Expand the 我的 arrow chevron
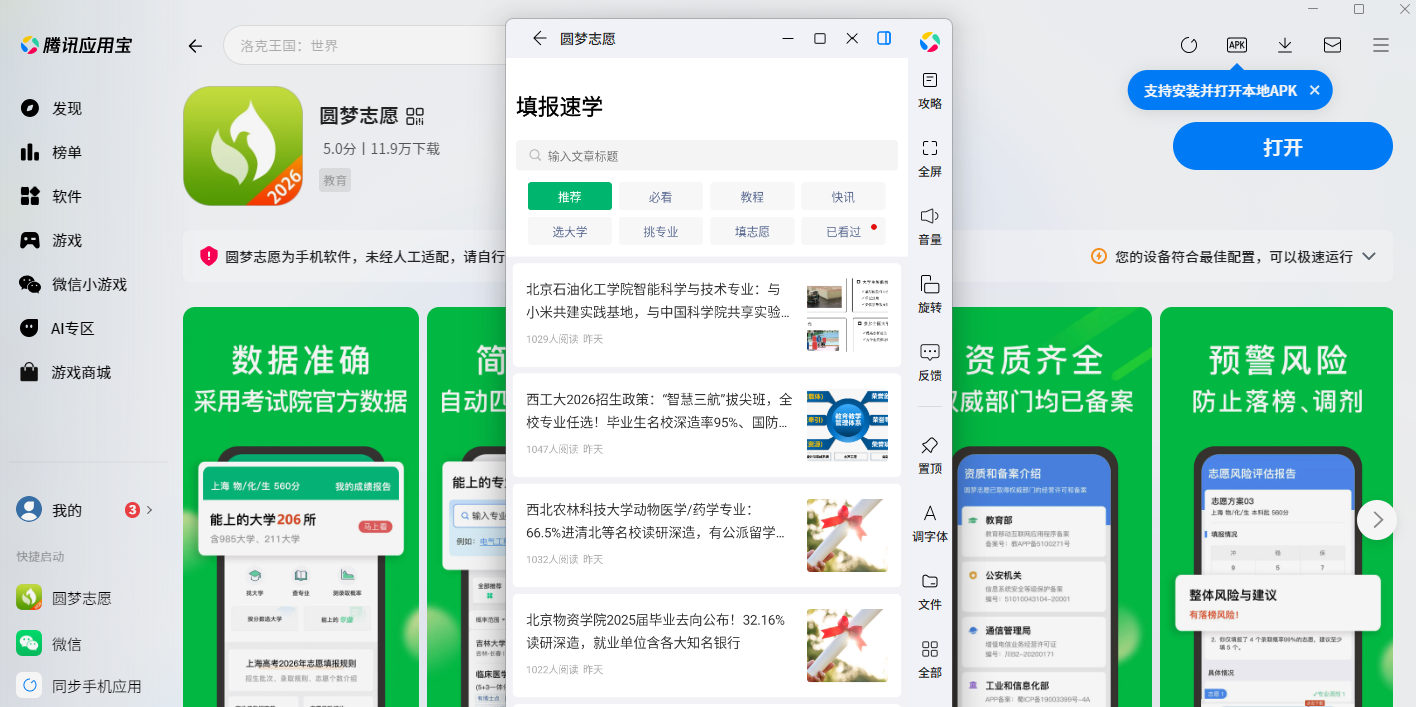The height and width of the screenshot is (707, 1416). 150,510
